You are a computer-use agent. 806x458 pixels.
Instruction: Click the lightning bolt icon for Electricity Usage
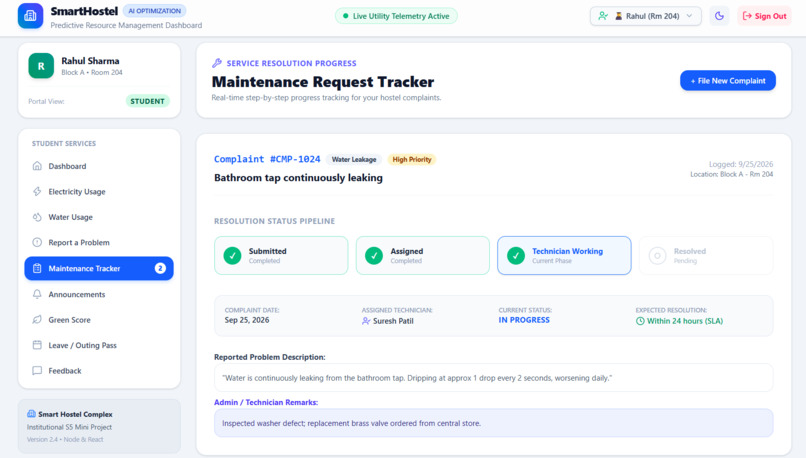37,191
